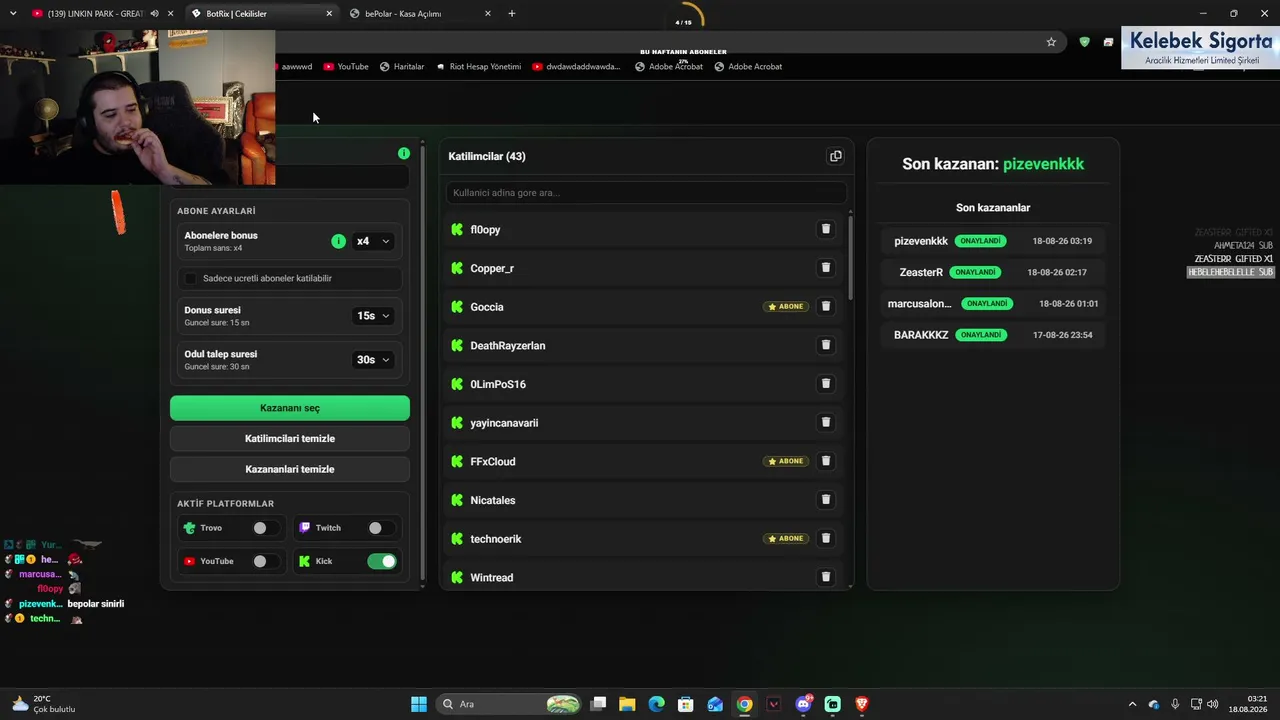Click Kick logo next to fl0opy

coord(457,229)
